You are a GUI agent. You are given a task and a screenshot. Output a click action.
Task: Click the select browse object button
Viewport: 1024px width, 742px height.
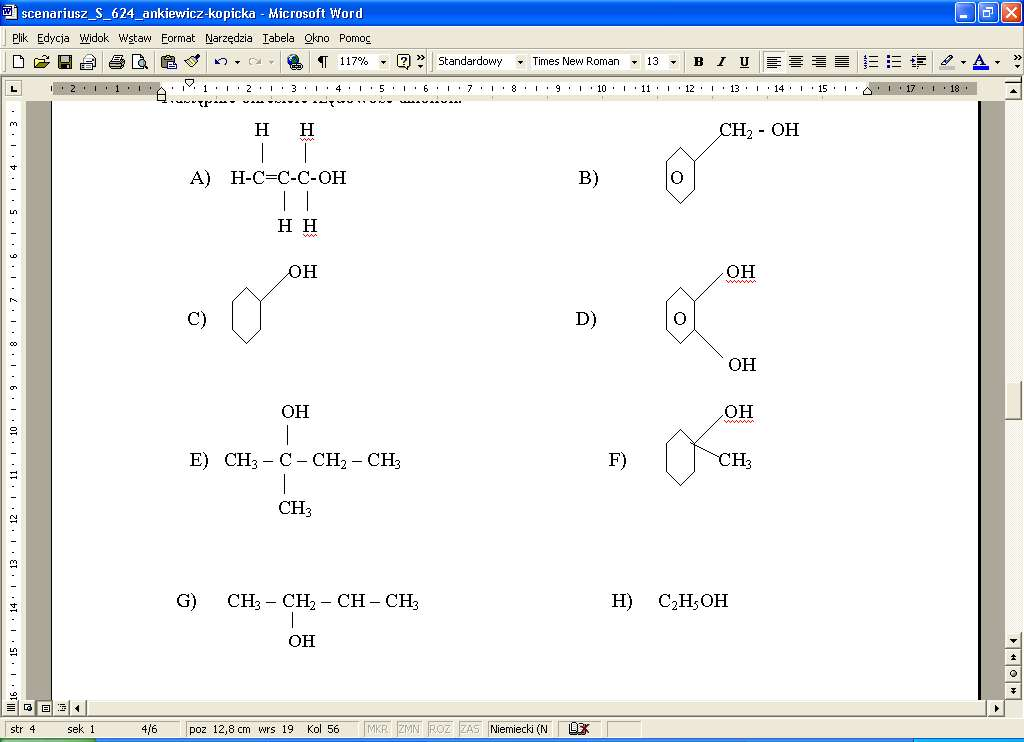click(1013, 673)
